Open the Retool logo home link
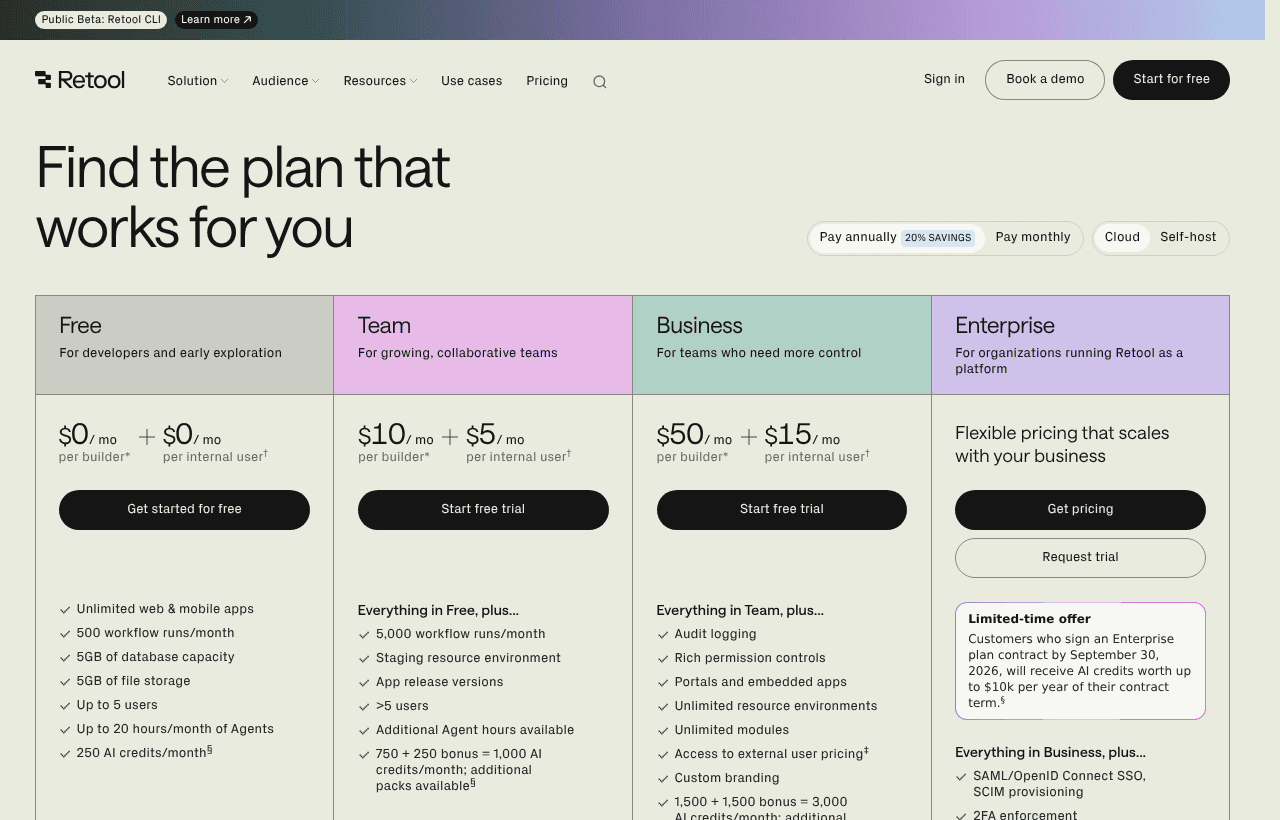The image size is (1280, 820). point(80,80)
